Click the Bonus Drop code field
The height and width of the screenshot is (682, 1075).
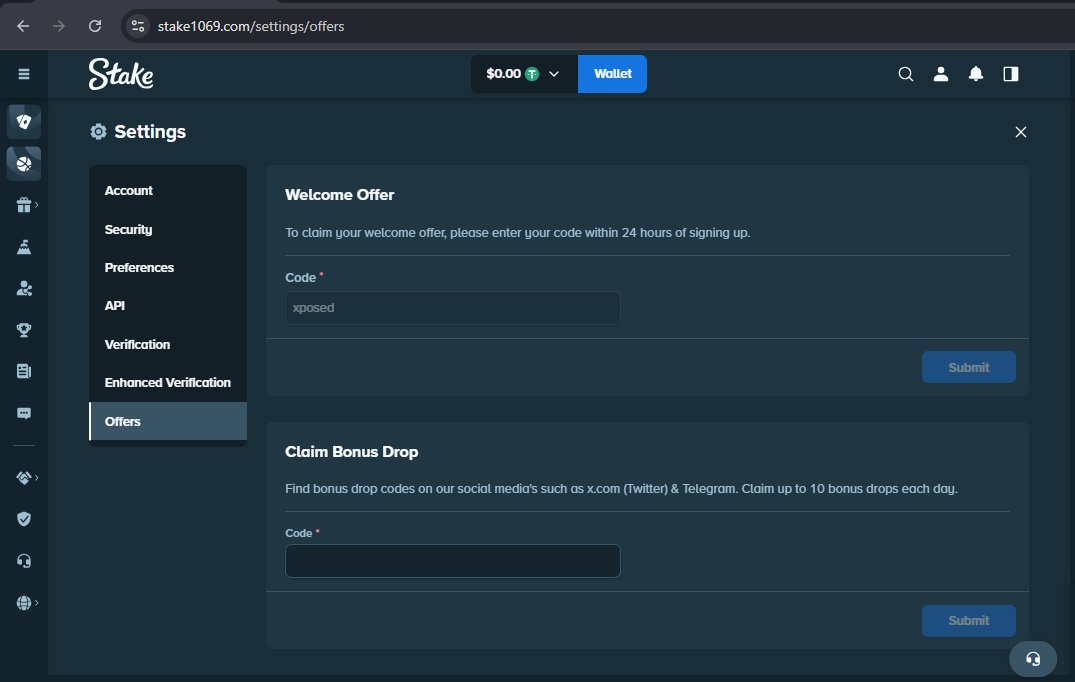[x=452, y=561]
